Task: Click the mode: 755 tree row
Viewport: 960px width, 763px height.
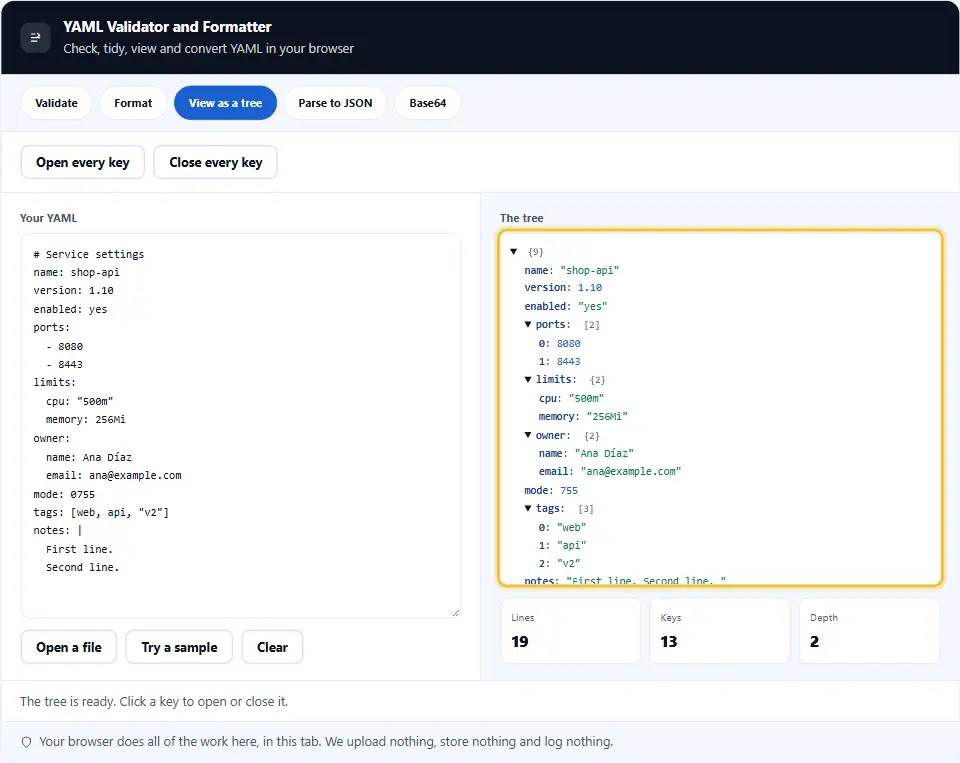Action: (551, 490)
